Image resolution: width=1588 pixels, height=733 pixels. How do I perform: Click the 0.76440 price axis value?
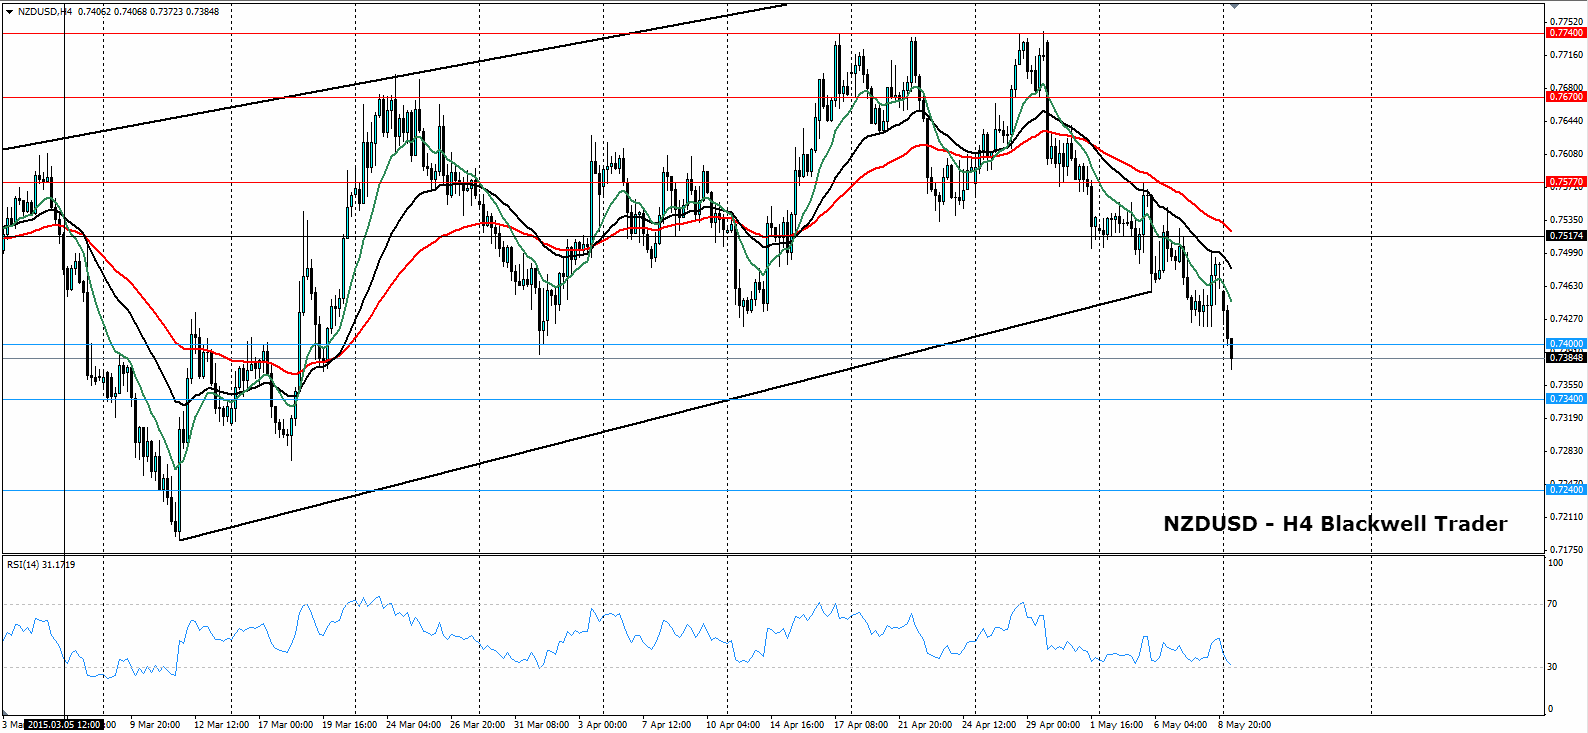[1566, 121]
